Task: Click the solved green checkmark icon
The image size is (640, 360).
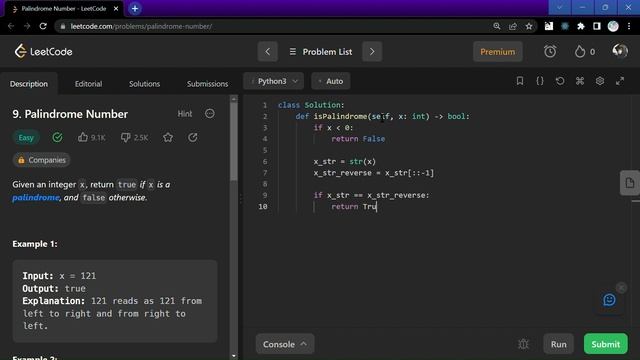Action: (58, 138)
